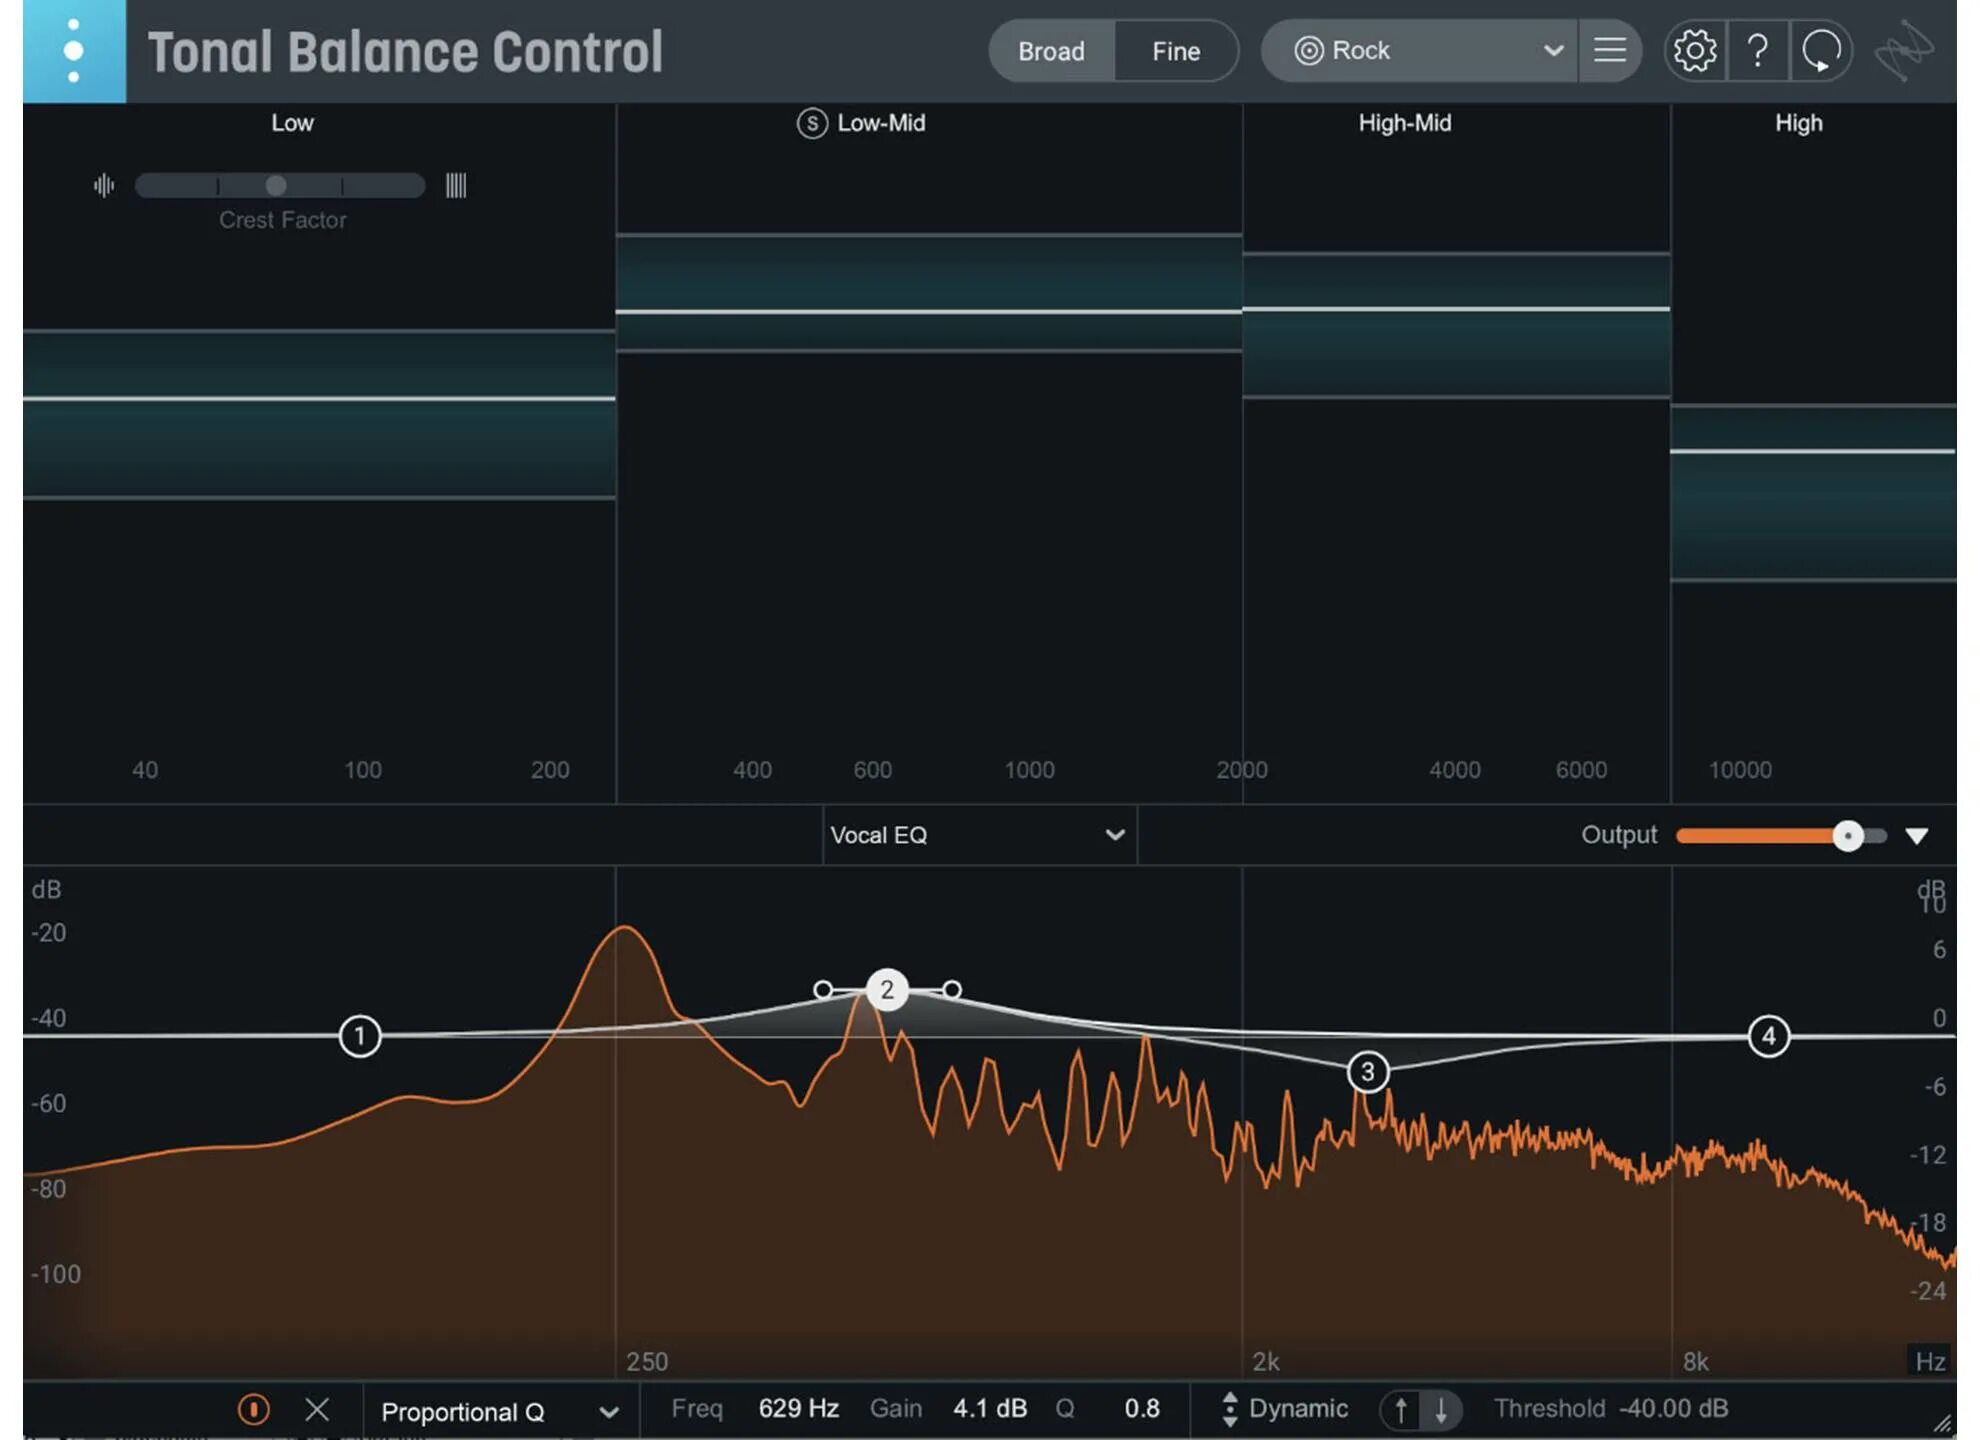Click the circular reset icon
This screenshot has width=1980, height=1440.
(x=1821, y=51)
